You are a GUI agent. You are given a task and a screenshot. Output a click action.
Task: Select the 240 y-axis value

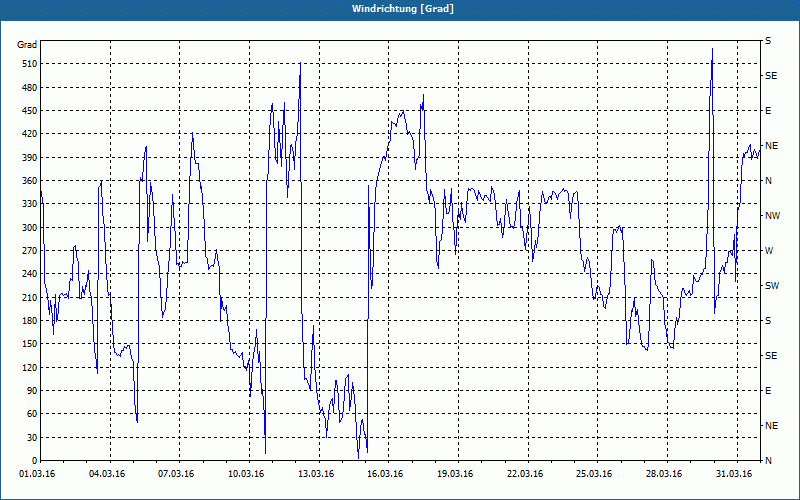pyautogui.click(x=30, y=274)
